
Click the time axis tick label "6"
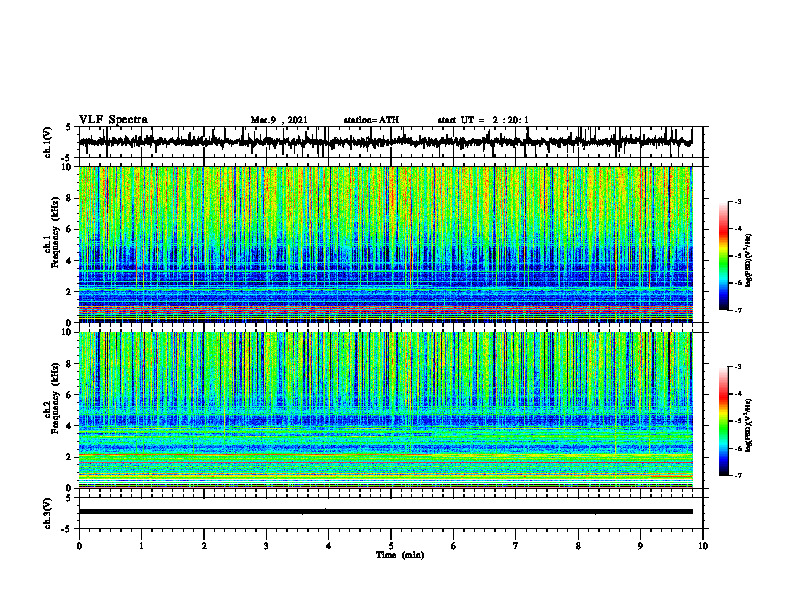pyautogui.click(x=454, y=546)
